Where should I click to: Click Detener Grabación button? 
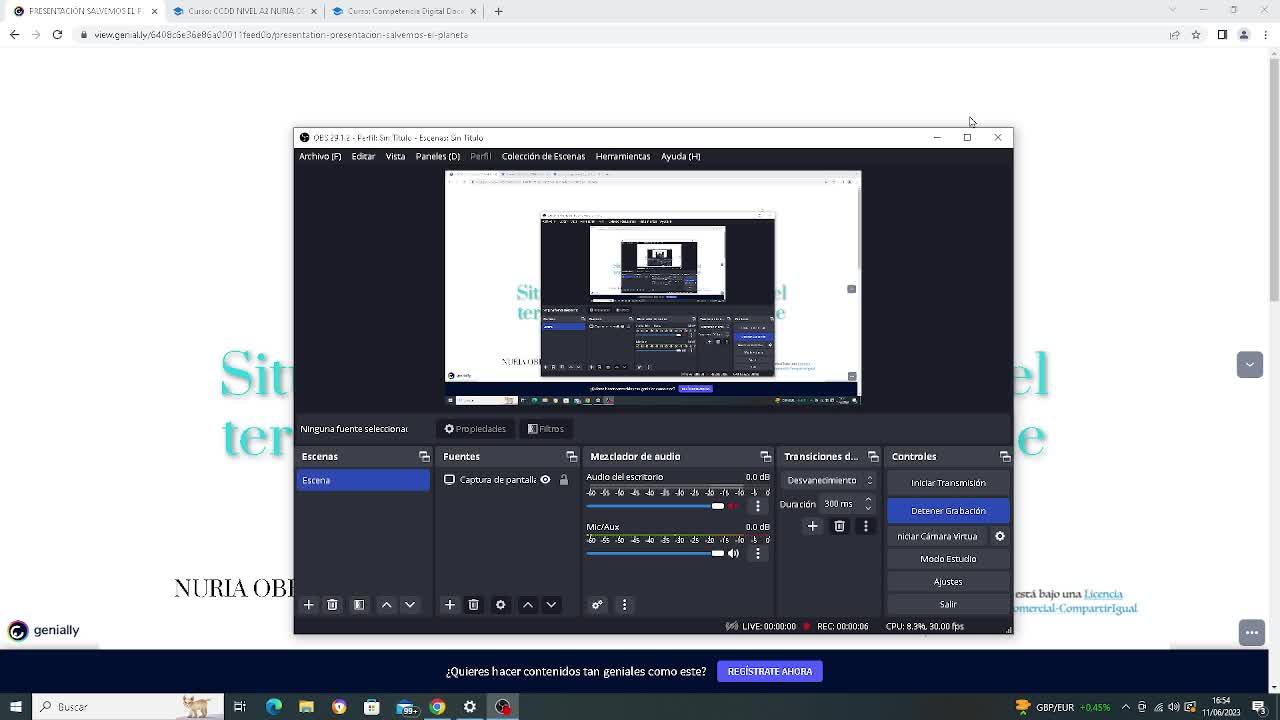pyautogui.click(x=948, y=511)
